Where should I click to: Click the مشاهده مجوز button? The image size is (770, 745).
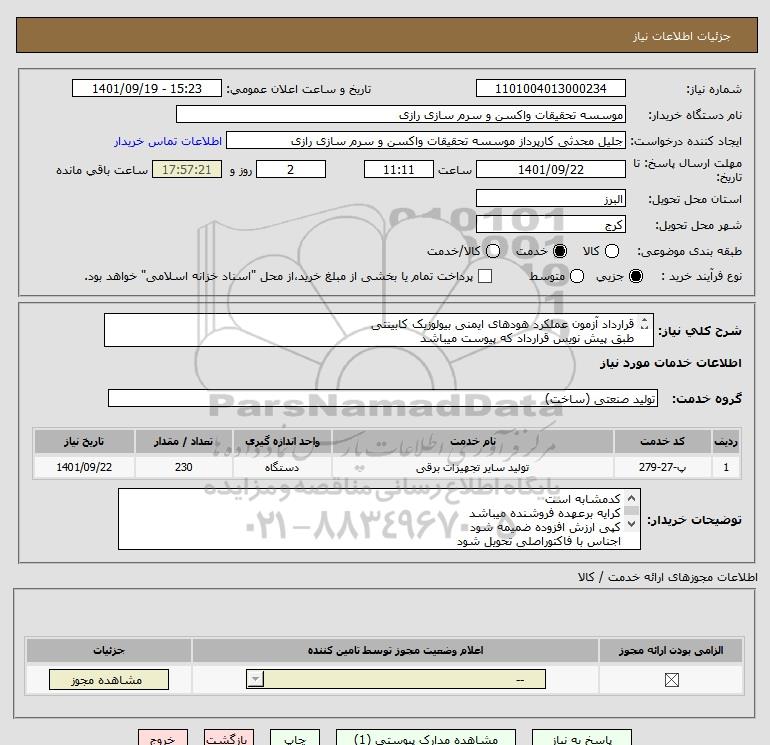click(x=109, y=680)
